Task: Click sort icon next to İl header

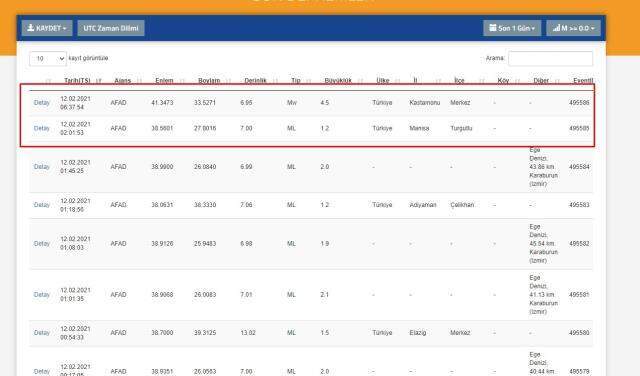Action: click(438, 81)
